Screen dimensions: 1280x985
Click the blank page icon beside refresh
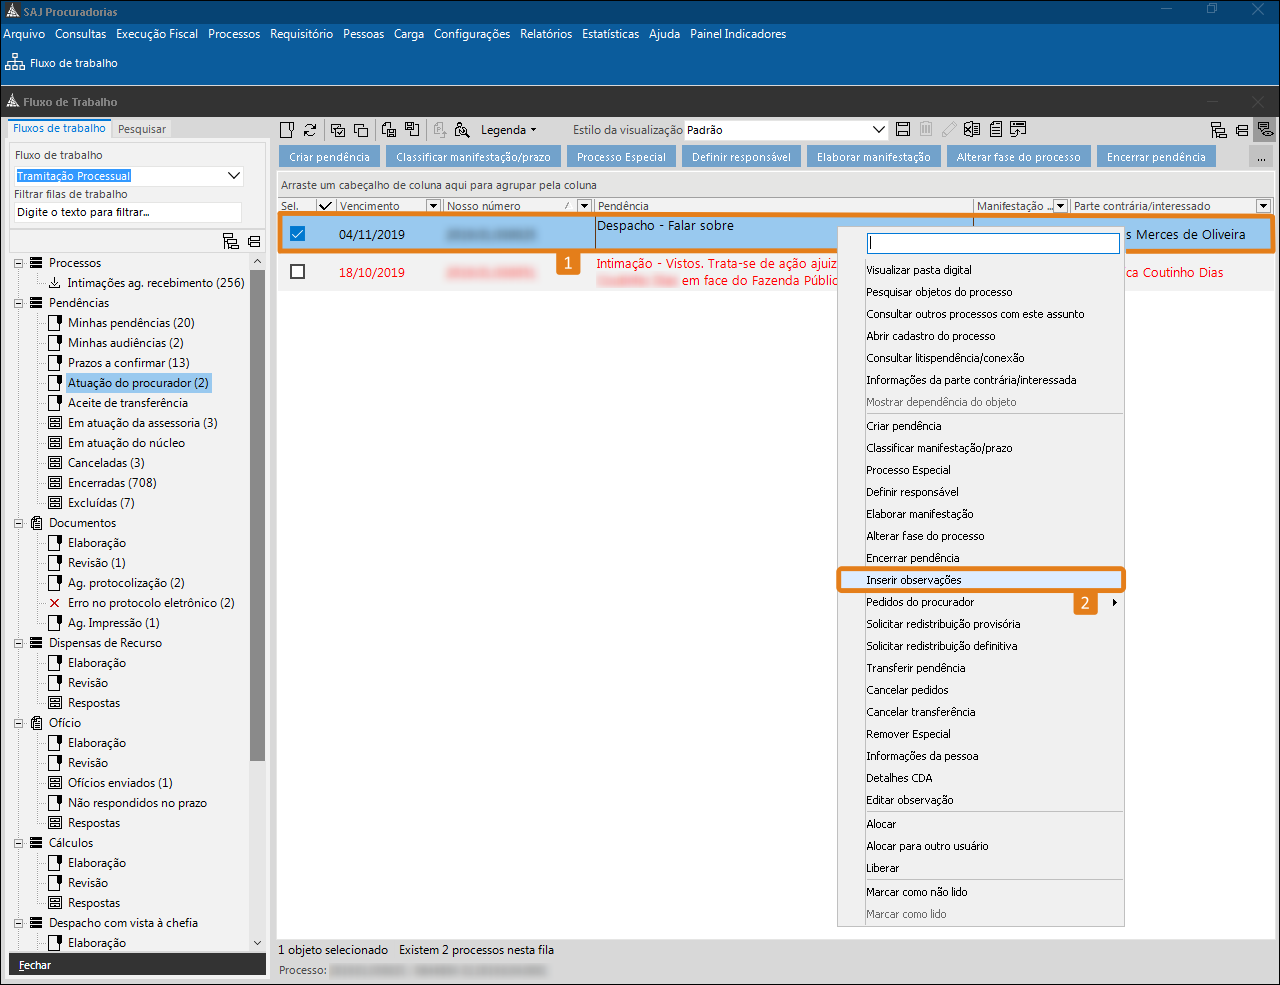pyautogui.click(x=287, y=130)
